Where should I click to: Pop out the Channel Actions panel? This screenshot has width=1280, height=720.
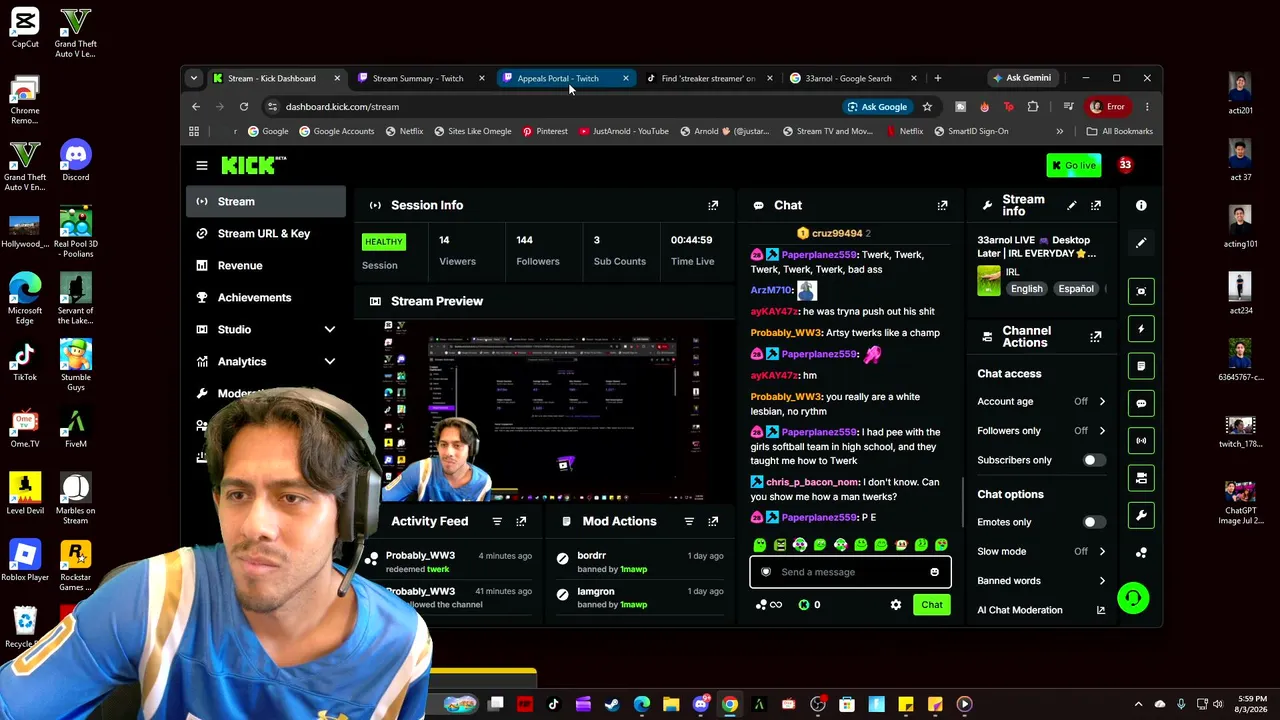[1096, 336]
